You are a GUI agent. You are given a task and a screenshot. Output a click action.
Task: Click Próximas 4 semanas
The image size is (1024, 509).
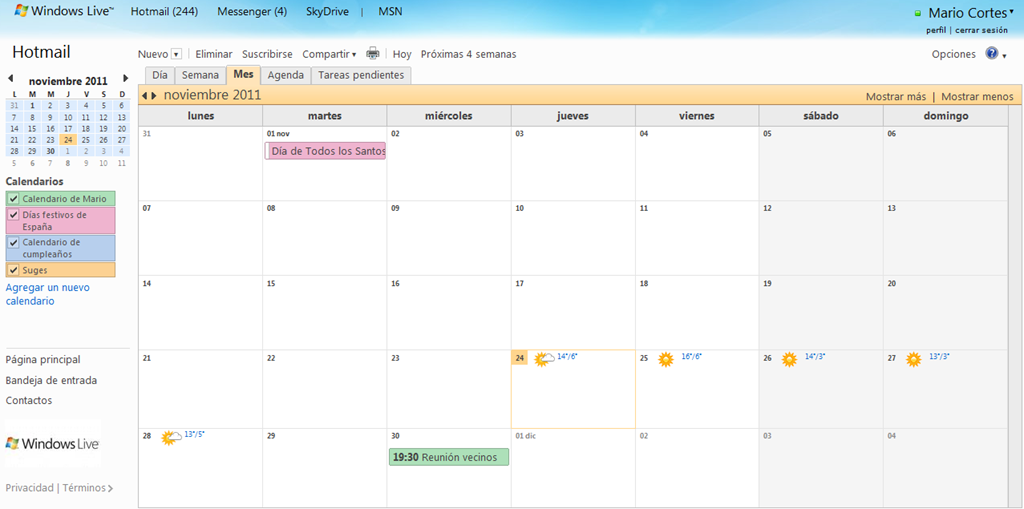coord(468,54)
